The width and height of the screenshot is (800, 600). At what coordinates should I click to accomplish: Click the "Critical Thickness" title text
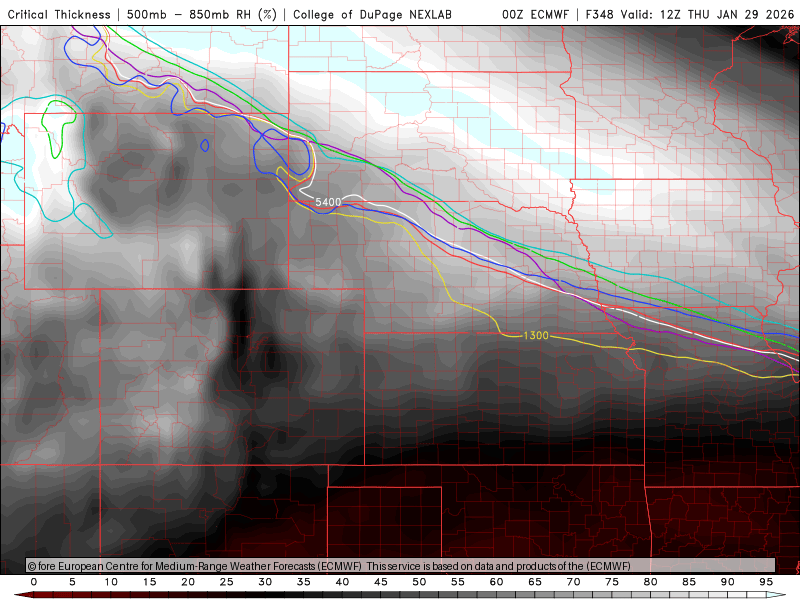(x=59, y=15)
